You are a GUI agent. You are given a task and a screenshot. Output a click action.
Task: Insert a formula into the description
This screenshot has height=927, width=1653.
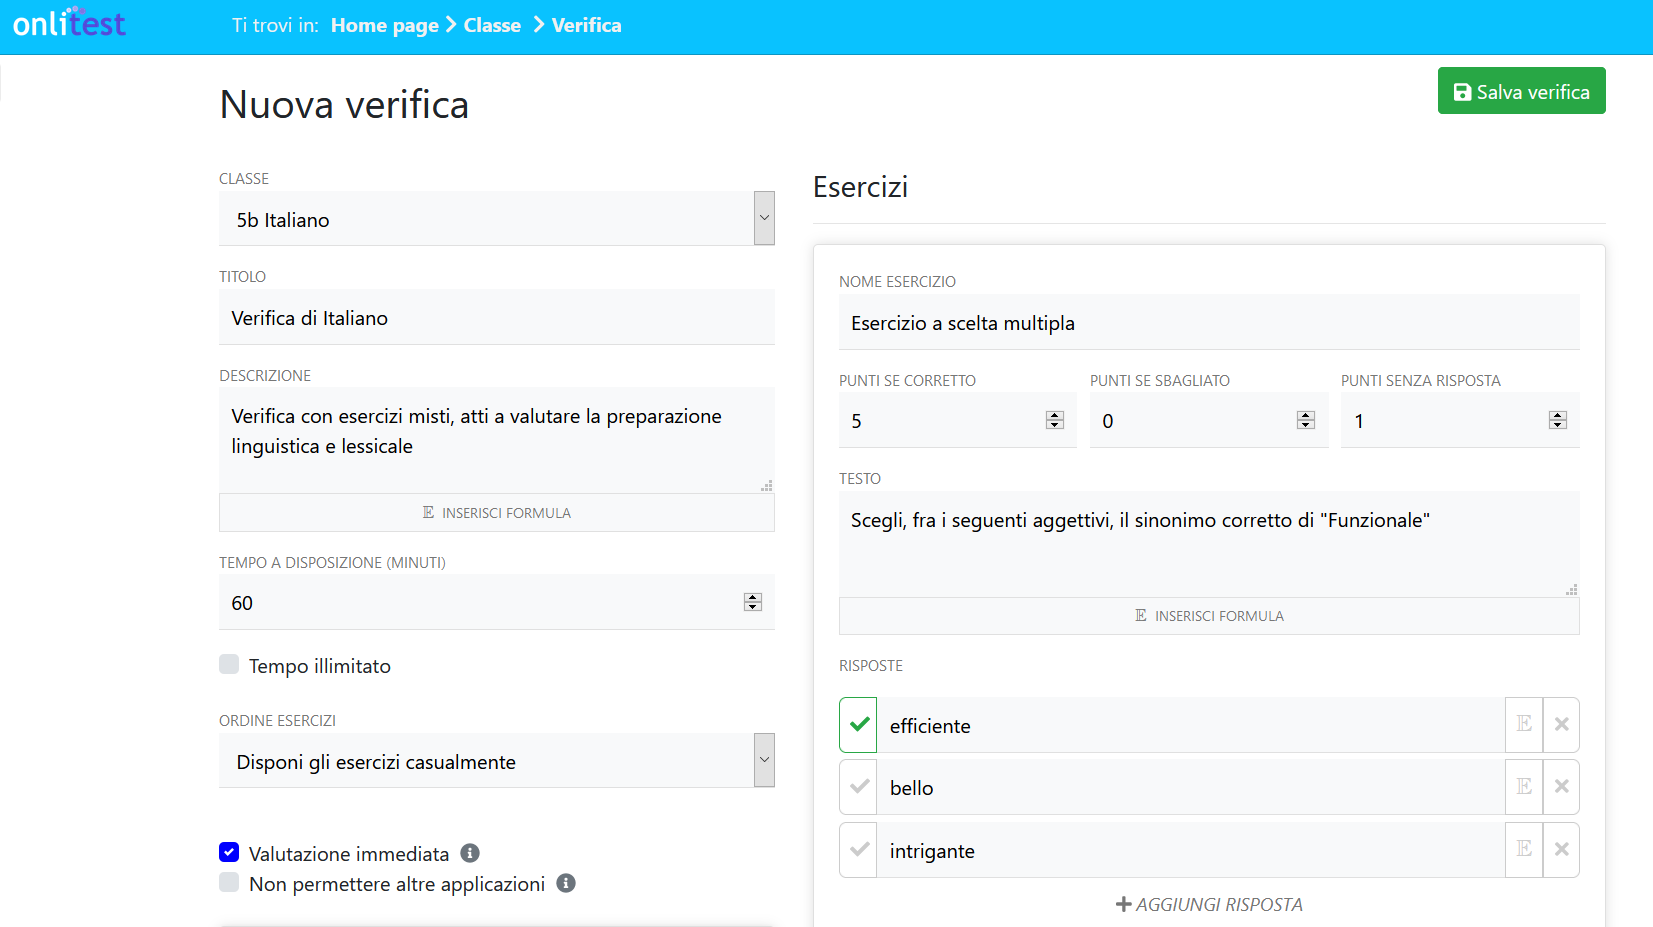tap(497, 512)
